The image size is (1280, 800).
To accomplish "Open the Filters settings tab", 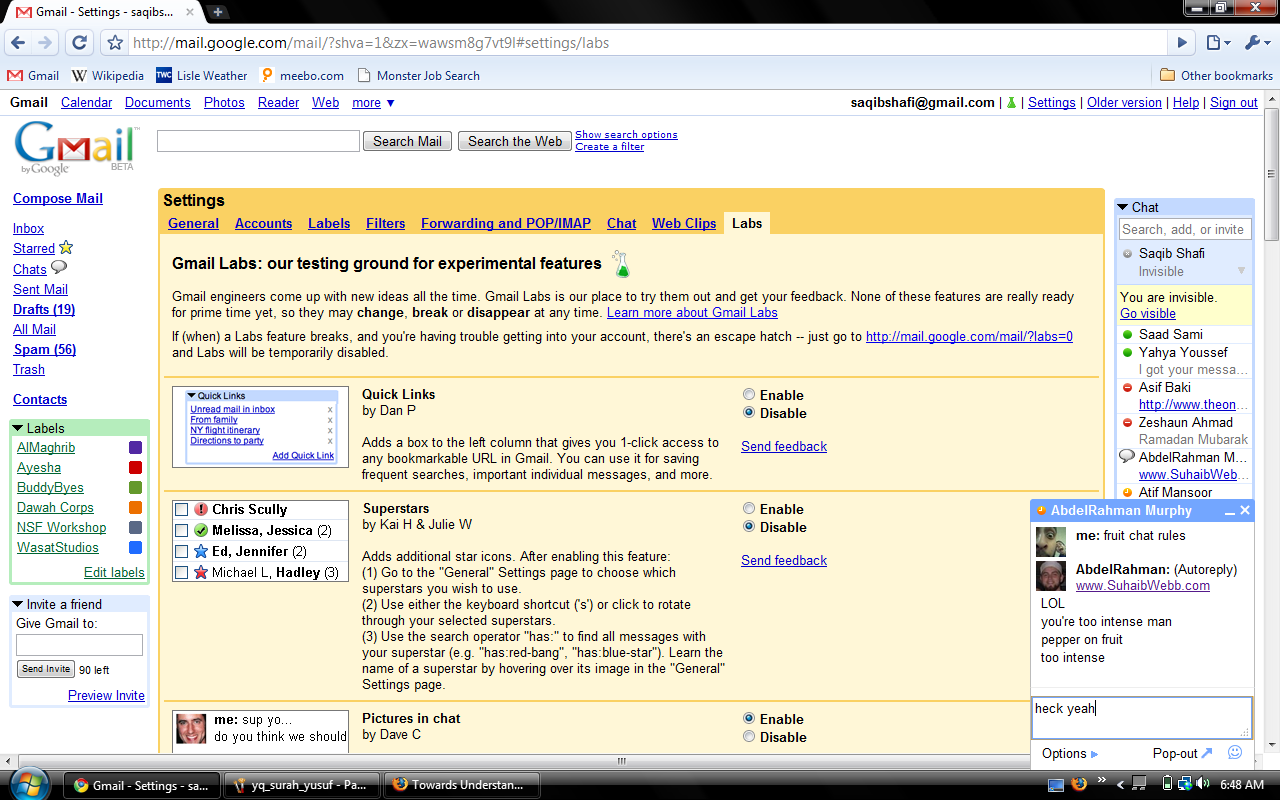I will [386, 223].
